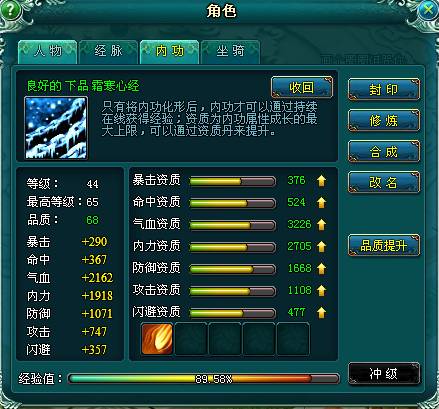Viewport: 439px width, 409px height.
Task: Click the 封印 button
Action: (x=384, y=90)
